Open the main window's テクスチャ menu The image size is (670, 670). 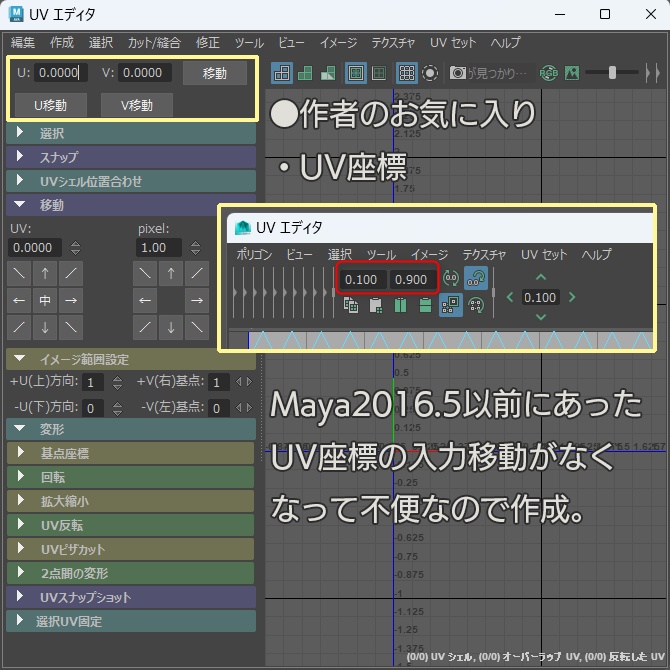coord(393,42)
